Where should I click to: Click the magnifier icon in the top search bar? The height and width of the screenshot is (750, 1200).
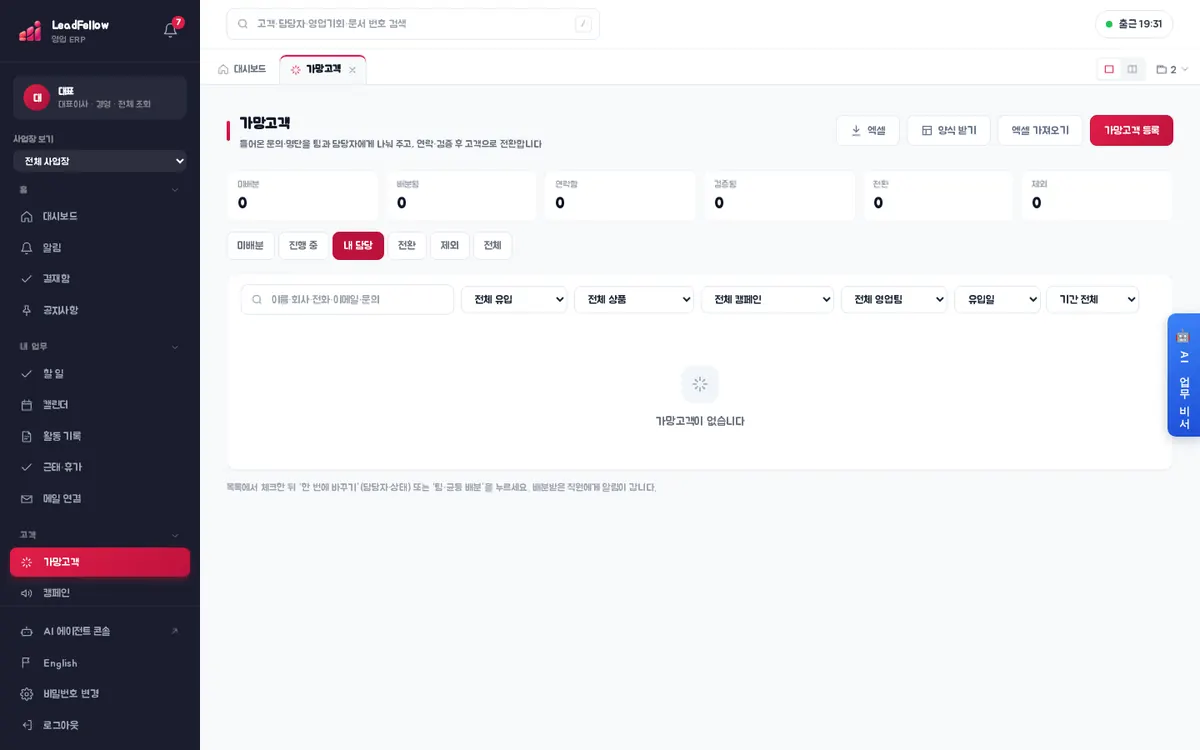tap(243, 23)
